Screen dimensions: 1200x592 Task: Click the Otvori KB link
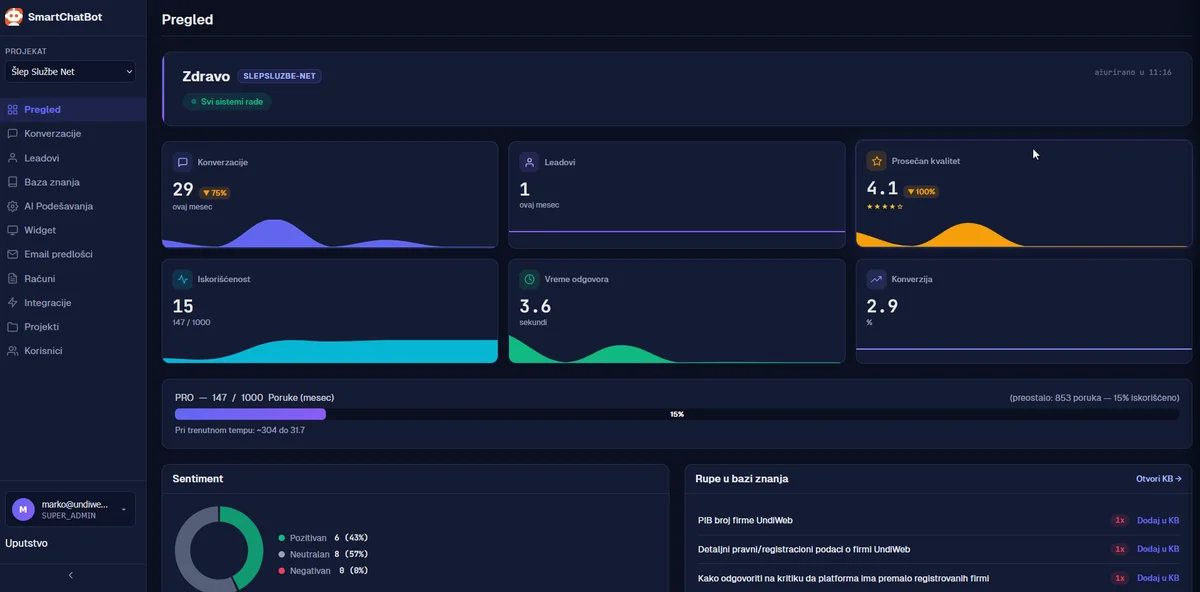[x=1158, y=479]
